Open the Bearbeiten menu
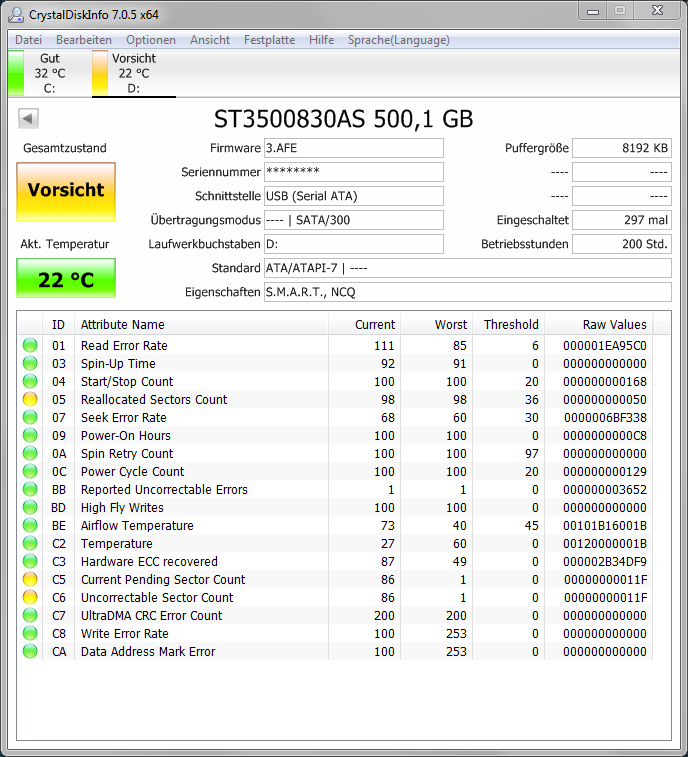Viewport: 688px width, 757px height. (x=84, y=40)
